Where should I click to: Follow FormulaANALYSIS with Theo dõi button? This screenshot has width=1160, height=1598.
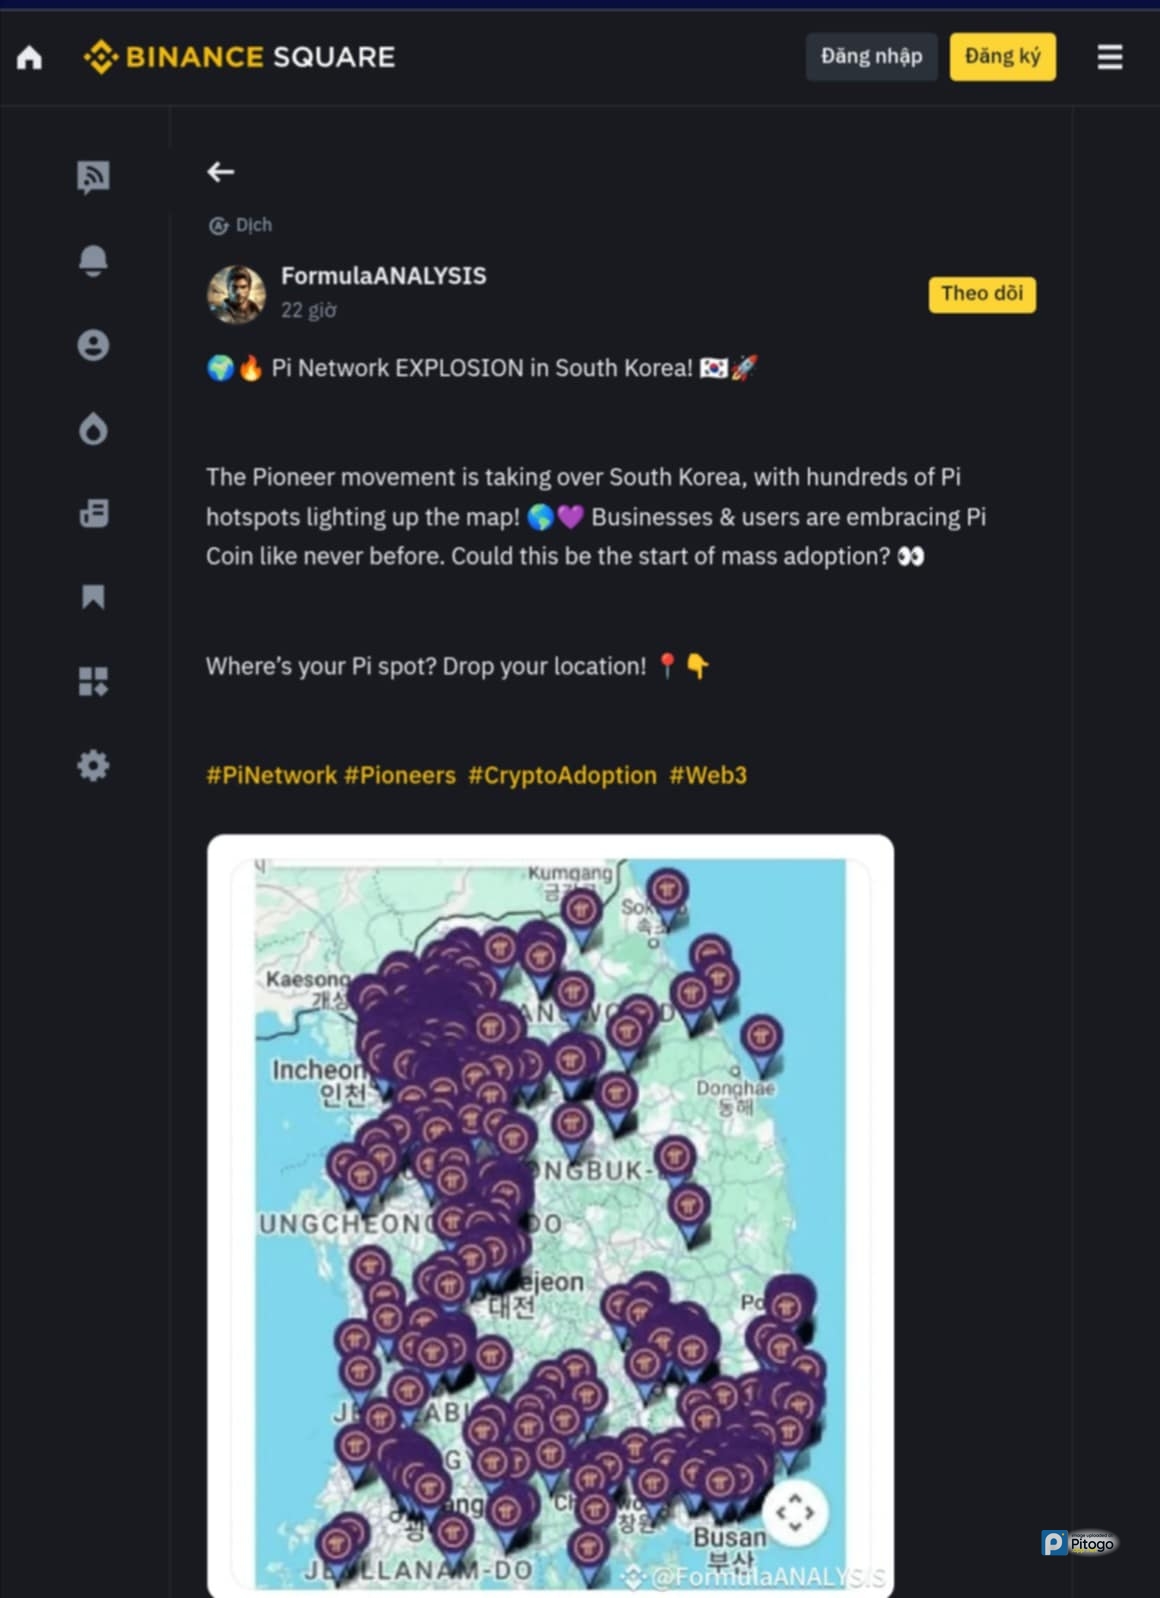click(981, 294)
